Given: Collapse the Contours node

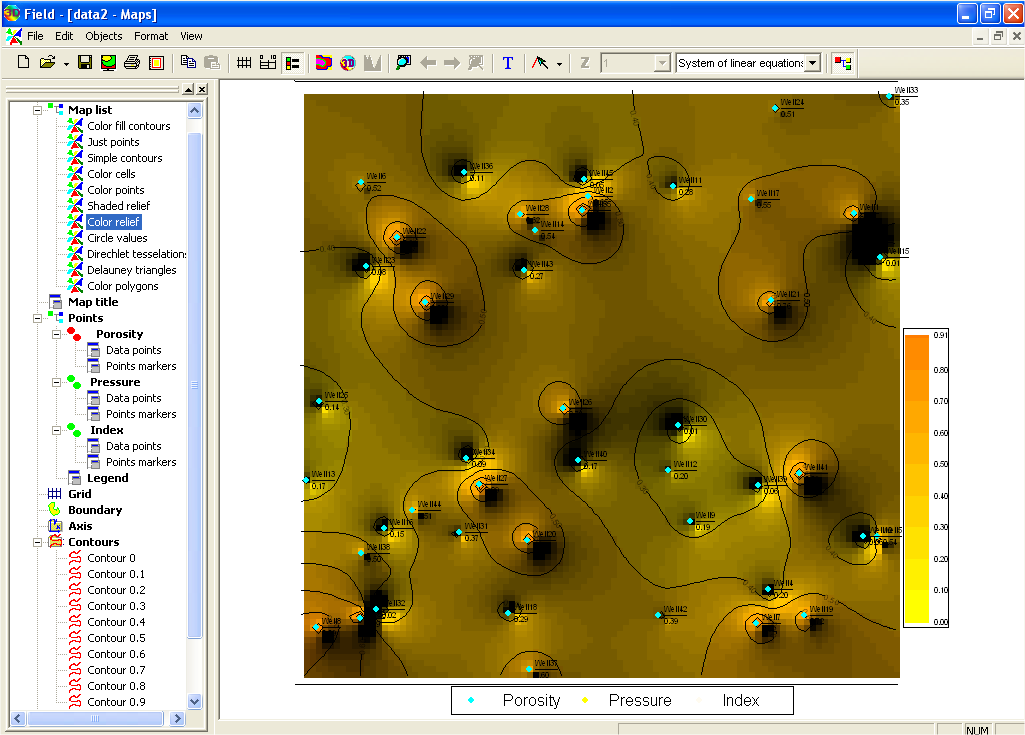Looking at the screenshot, I should (37, 542).
